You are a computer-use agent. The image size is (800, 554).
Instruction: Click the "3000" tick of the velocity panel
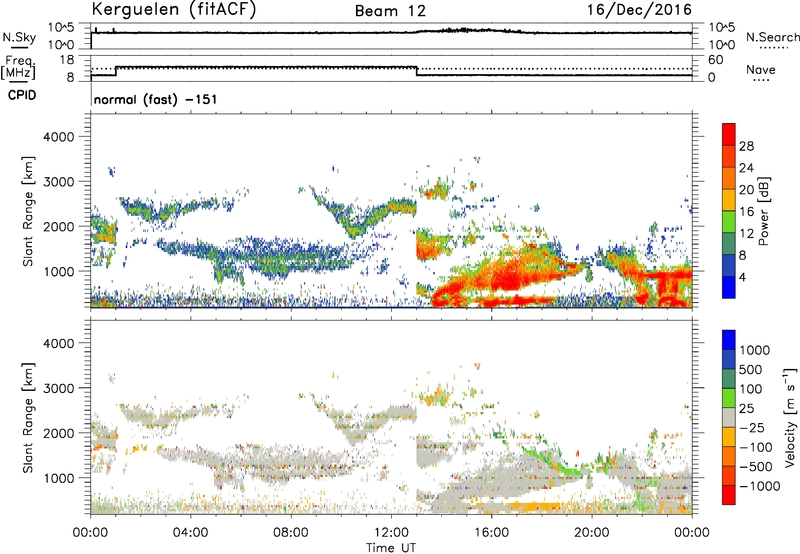click(58, 388)
